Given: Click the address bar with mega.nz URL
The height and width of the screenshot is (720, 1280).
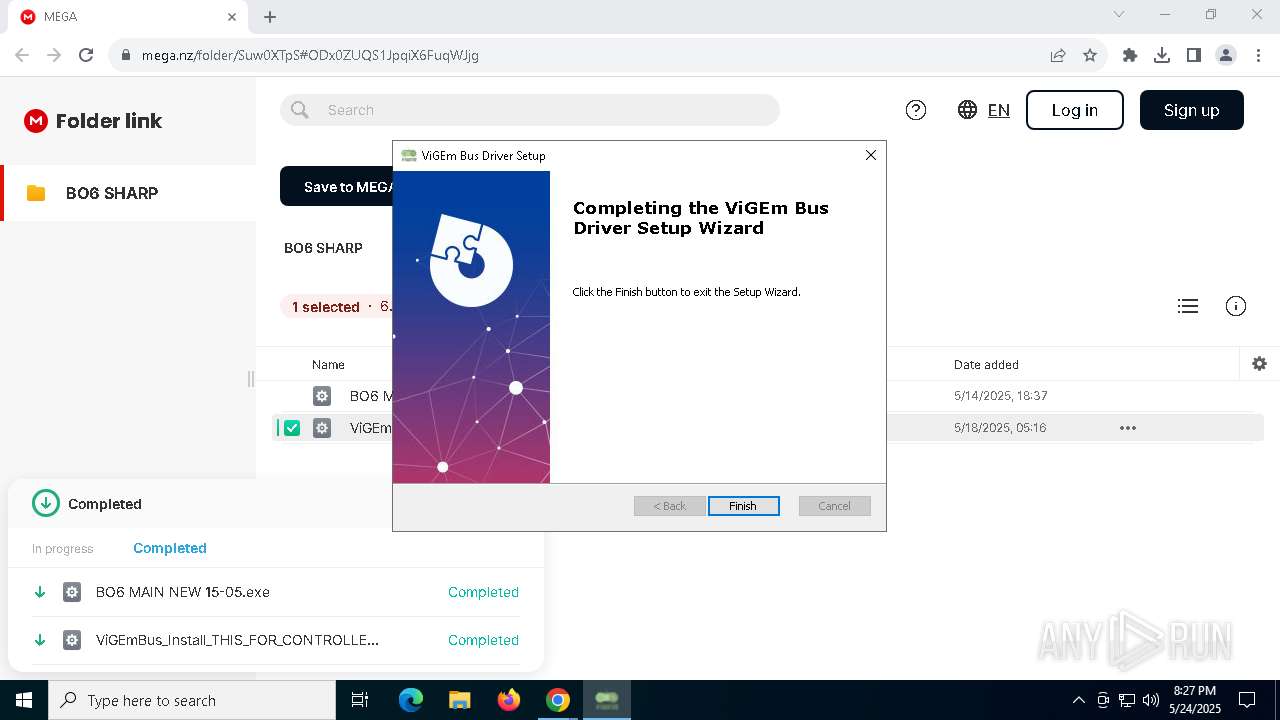Looking at the screenshot, I should pos(580,55).
